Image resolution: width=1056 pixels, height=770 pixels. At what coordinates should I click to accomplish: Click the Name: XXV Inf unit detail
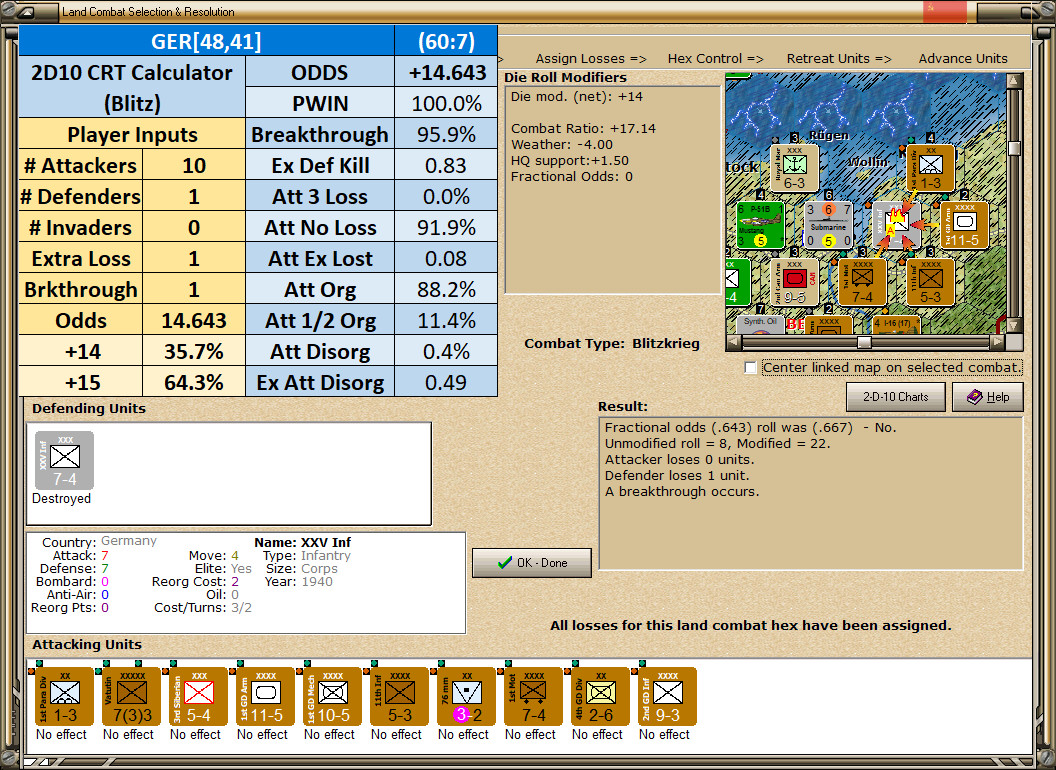pyautogui.click(x=302, y=542)
